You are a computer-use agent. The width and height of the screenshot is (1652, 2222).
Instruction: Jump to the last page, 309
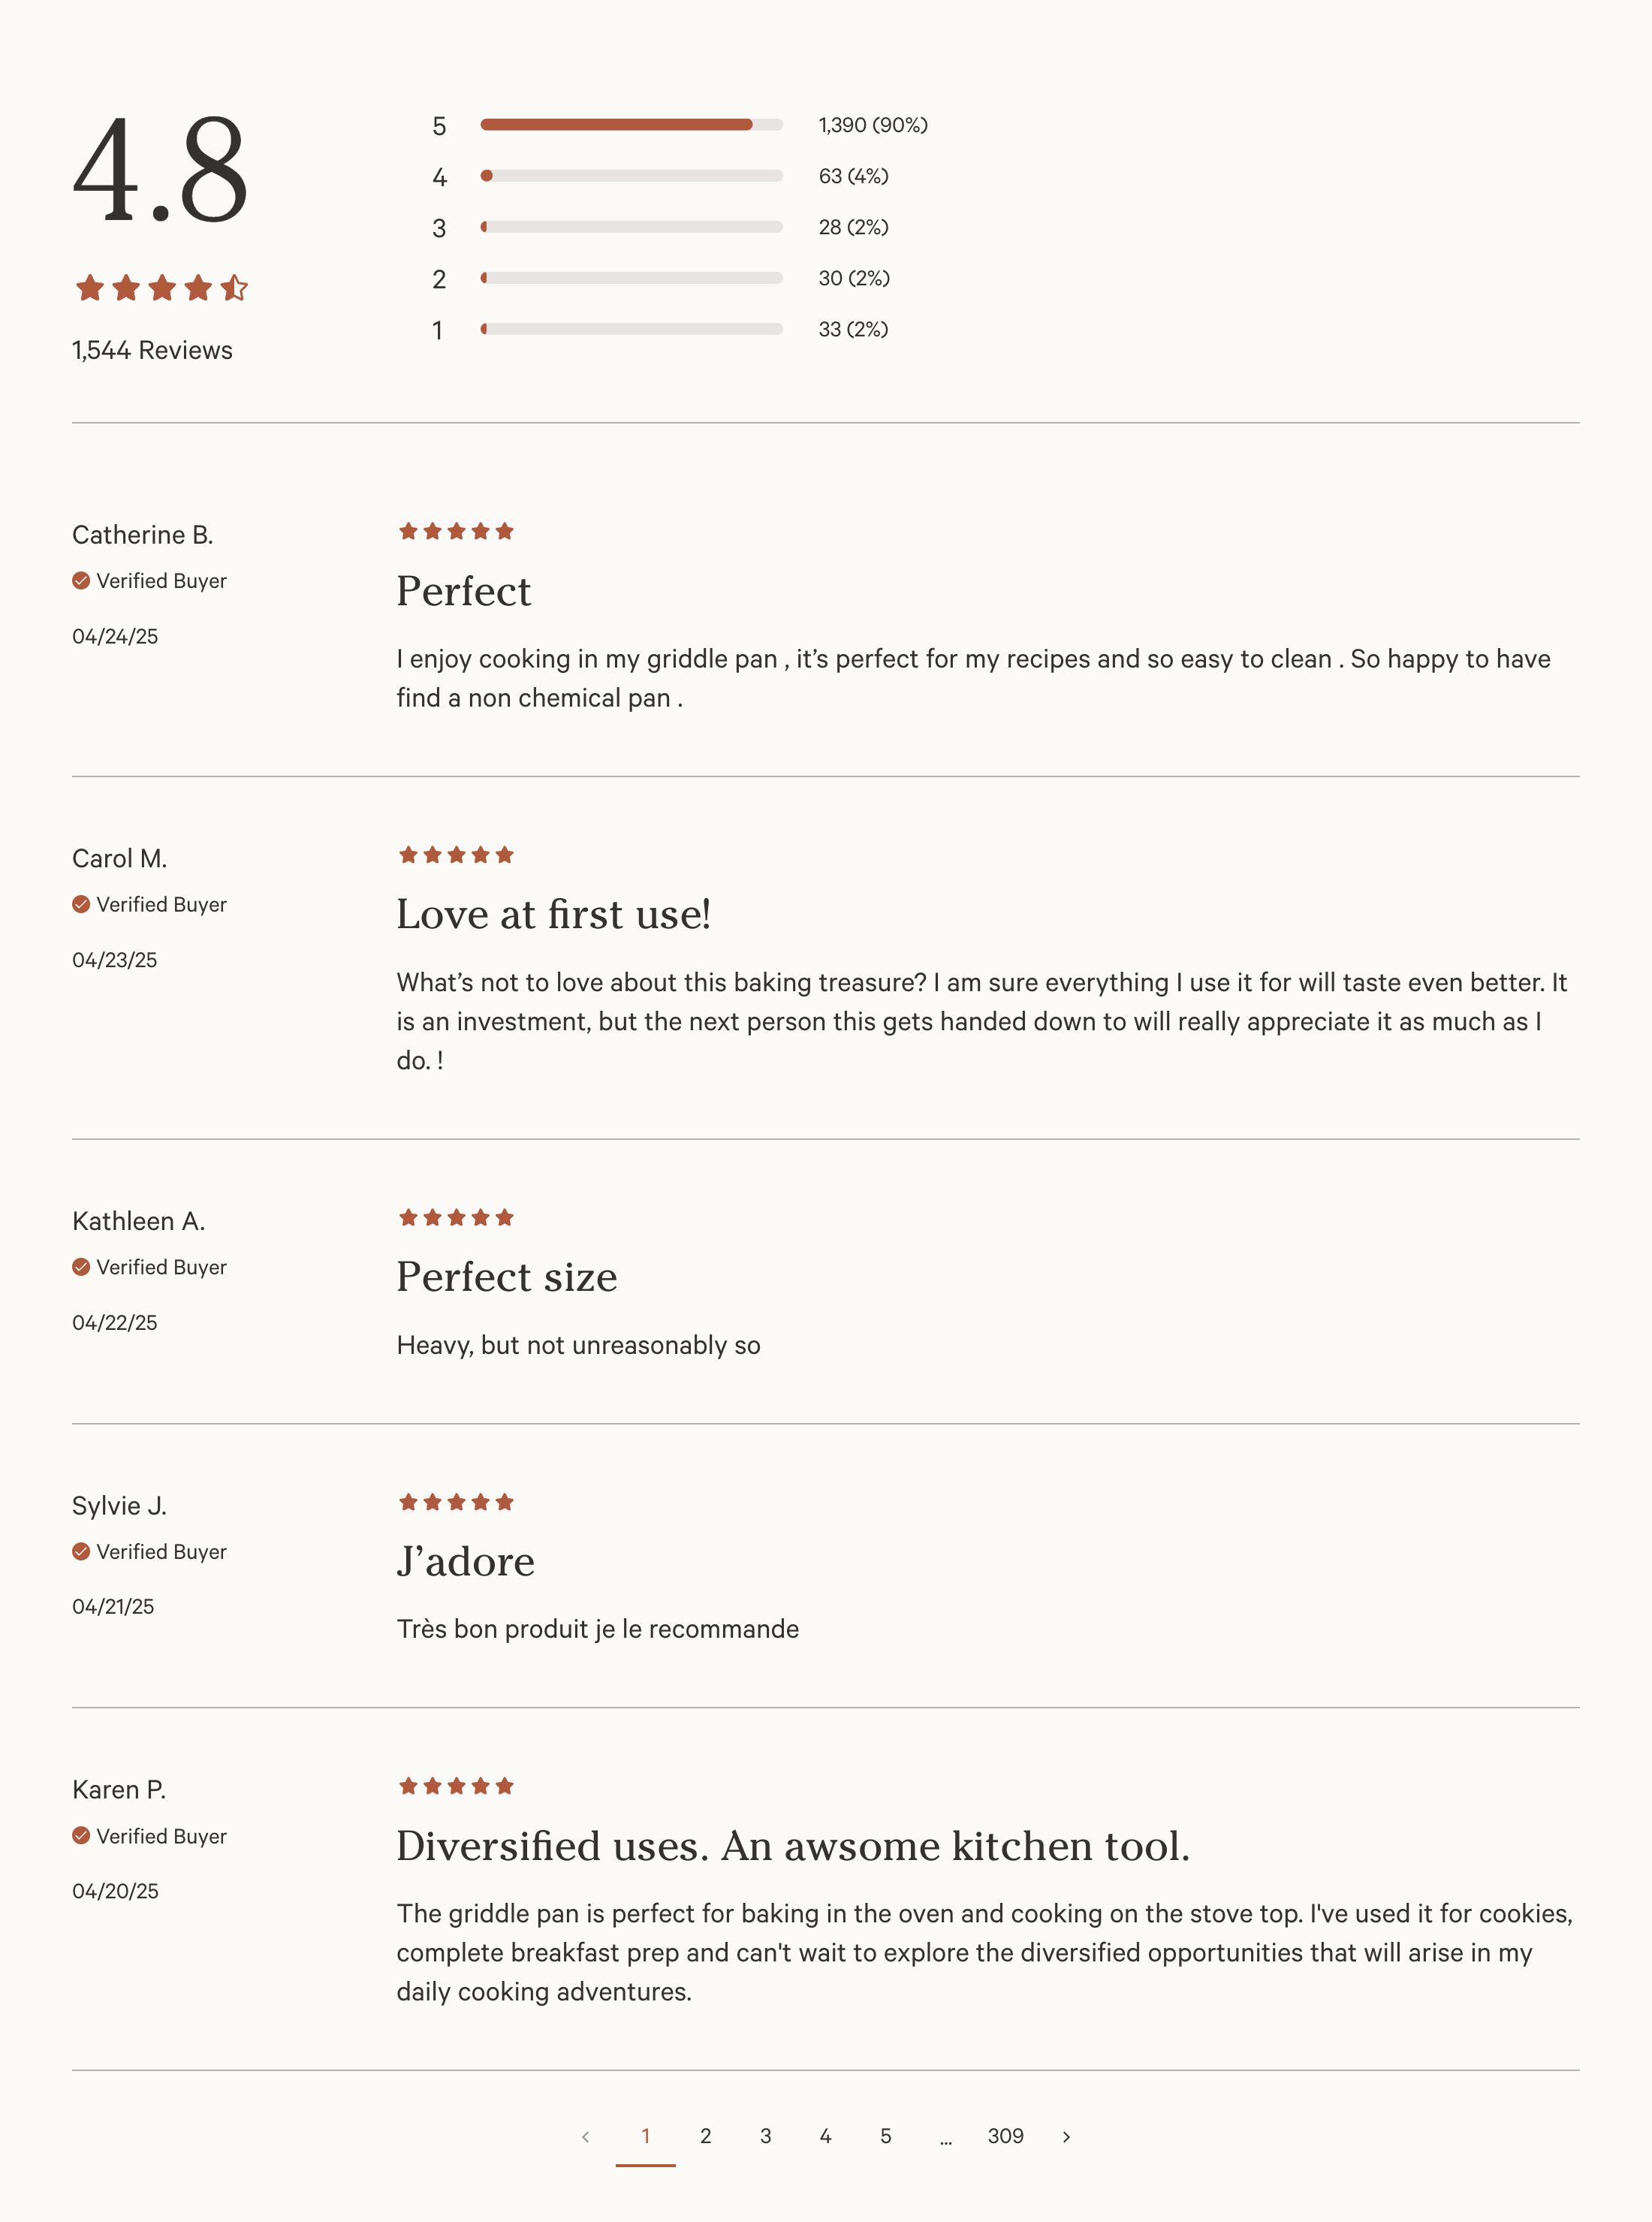(1008, 2136)
